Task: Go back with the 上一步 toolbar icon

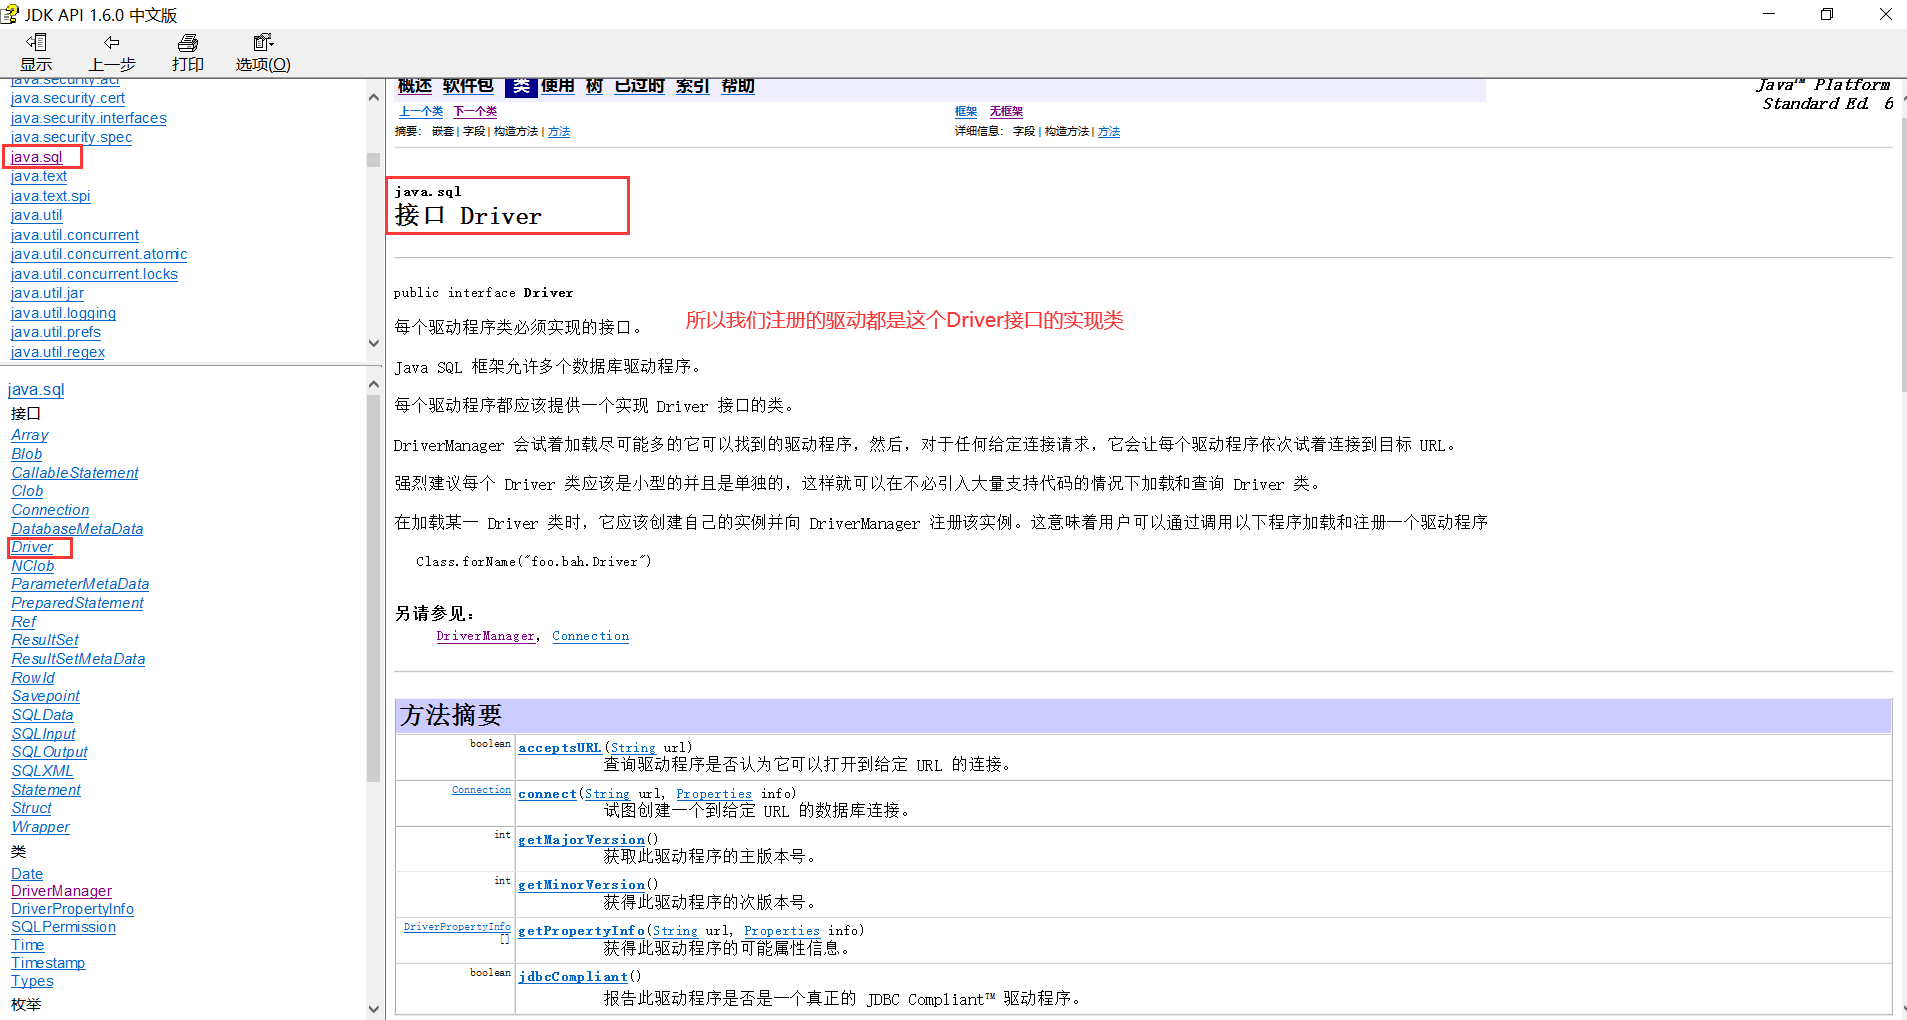Action: pyautogui.click(x=112, y=53)
